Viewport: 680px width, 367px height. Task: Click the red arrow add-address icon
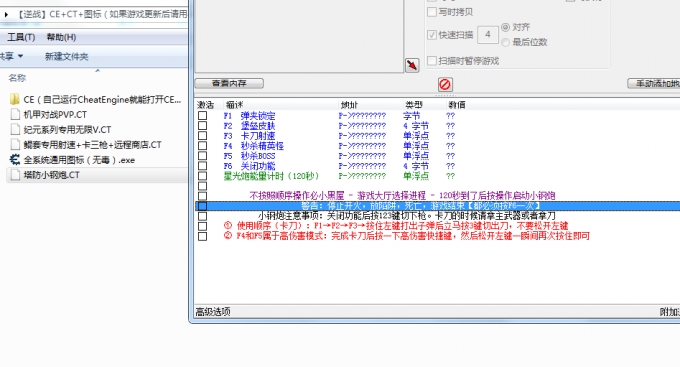click(412, 65)
